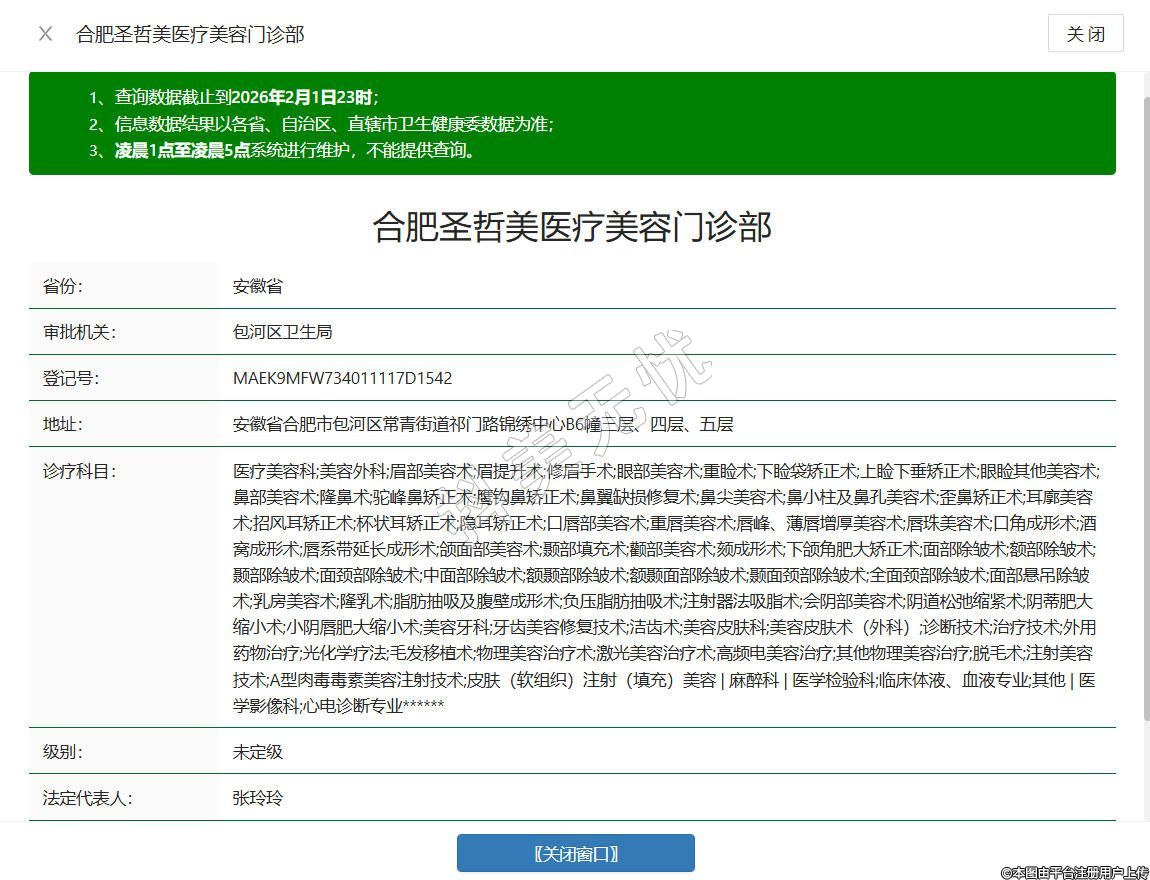Click the 安徽省 province value
The image size is (1150, 880).
[258, 286]
